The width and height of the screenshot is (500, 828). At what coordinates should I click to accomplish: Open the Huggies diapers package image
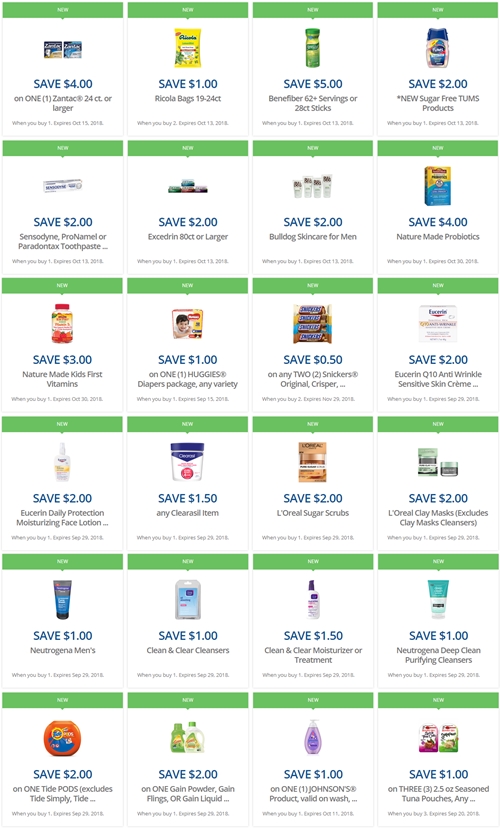(187, 324)
